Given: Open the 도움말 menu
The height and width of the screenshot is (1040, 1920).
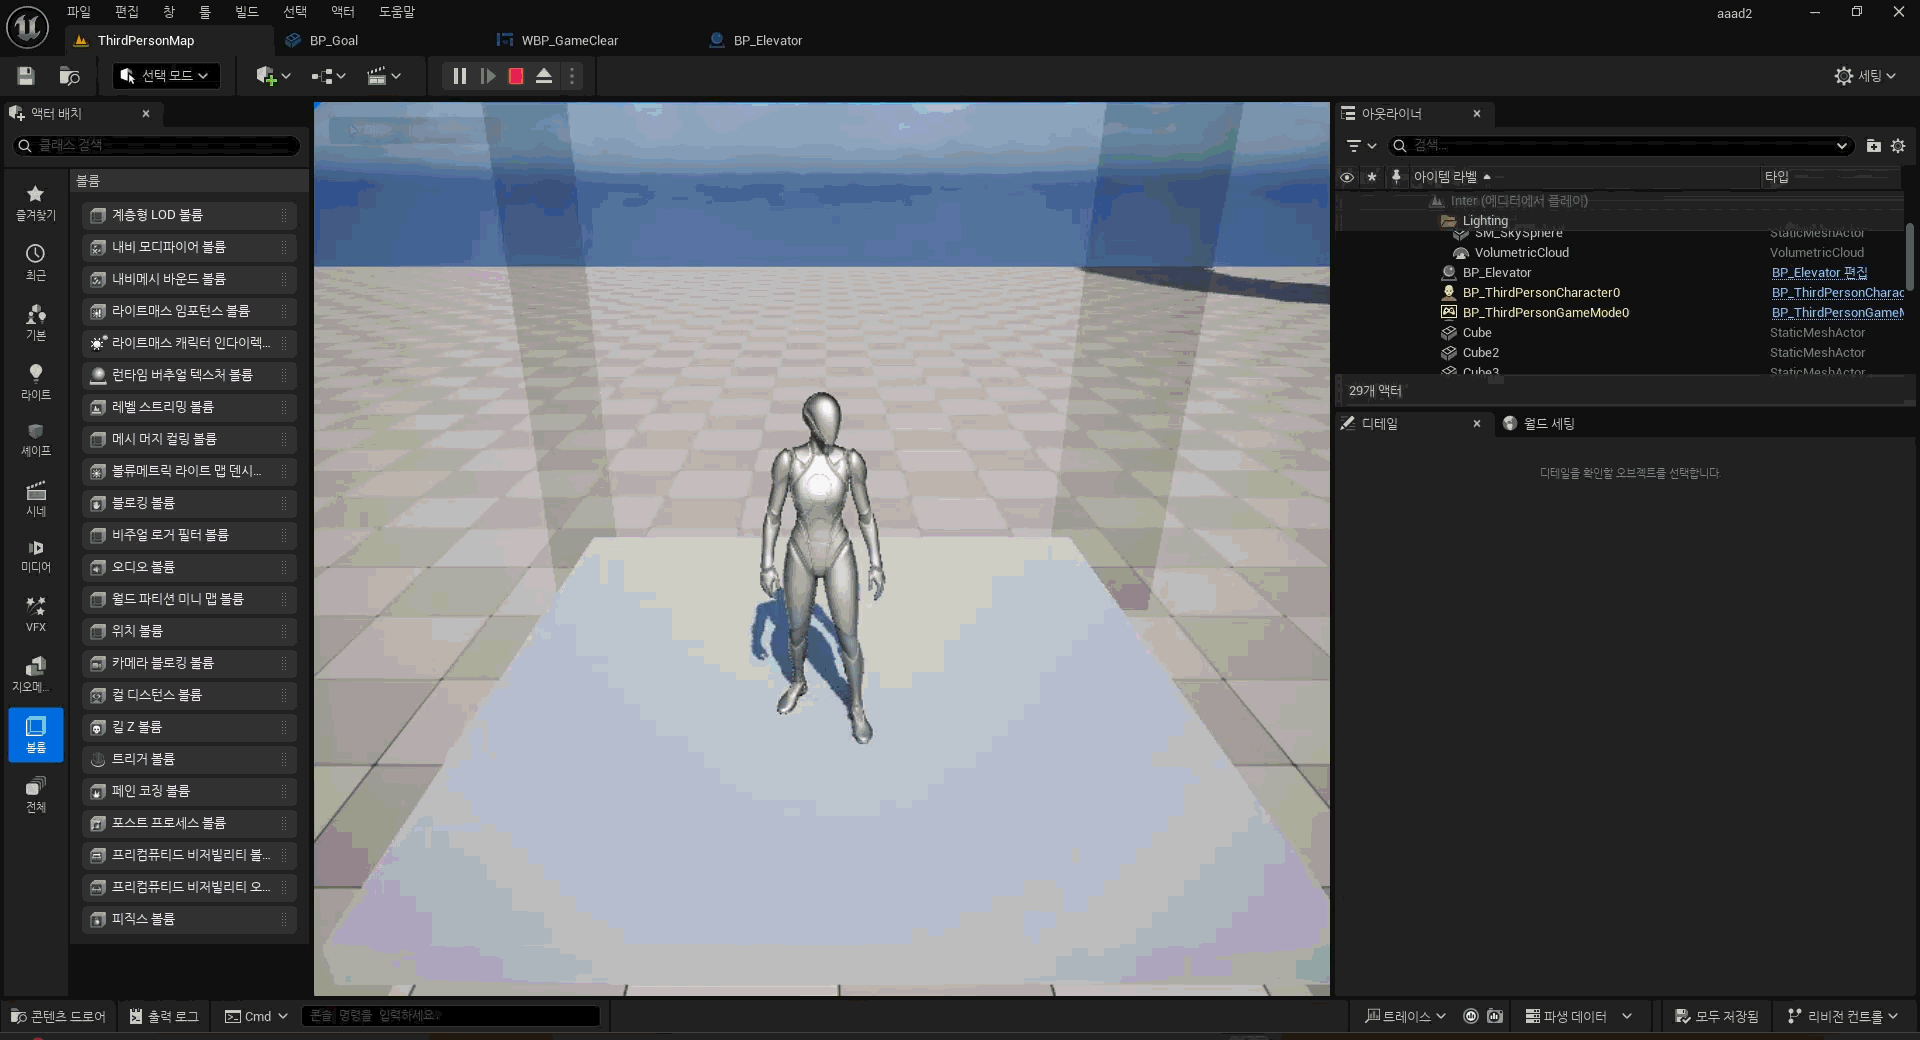Looking at the screenshot, I should point(397,12).
